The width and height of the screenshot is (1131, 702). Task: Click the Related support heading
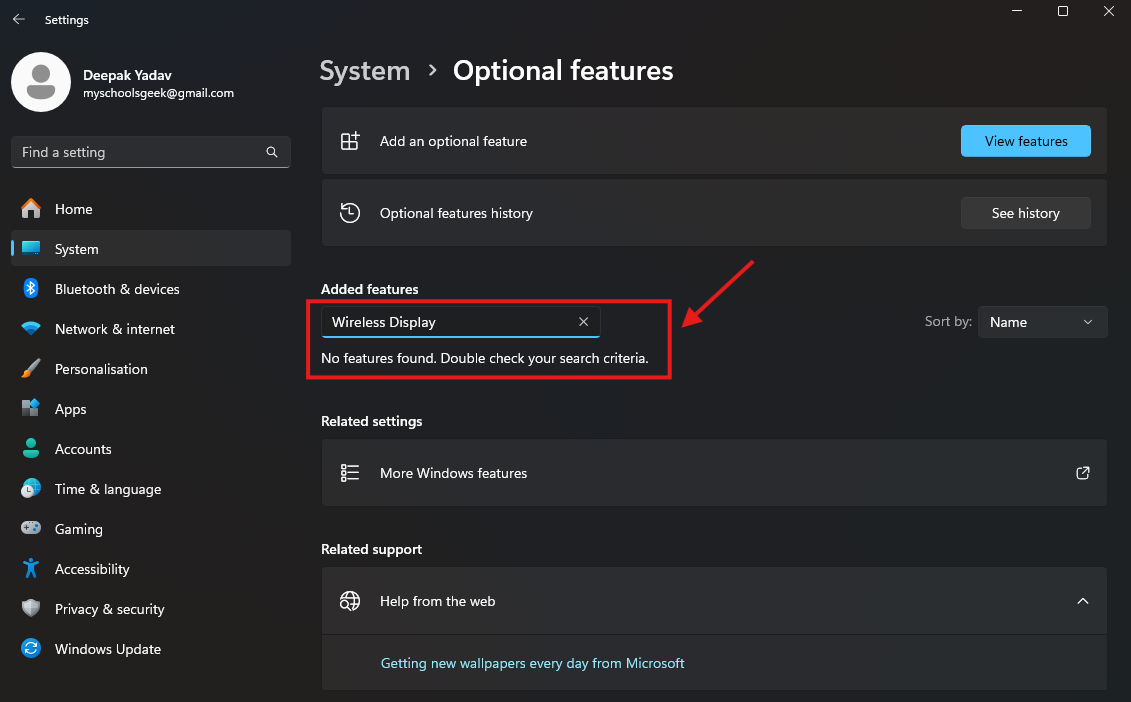371,549
